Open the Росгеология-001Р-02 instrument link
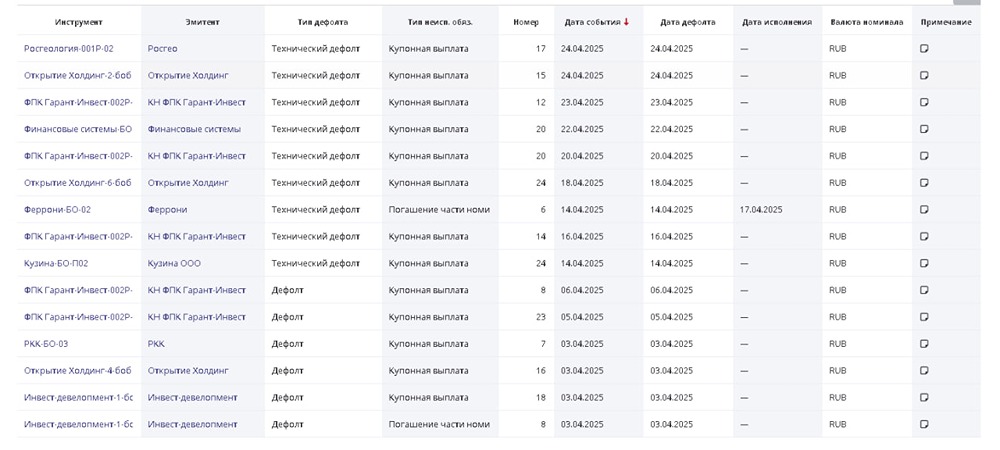Viewport: 1000px width, 450px height. pyautogui.click(x=69, y=48)
